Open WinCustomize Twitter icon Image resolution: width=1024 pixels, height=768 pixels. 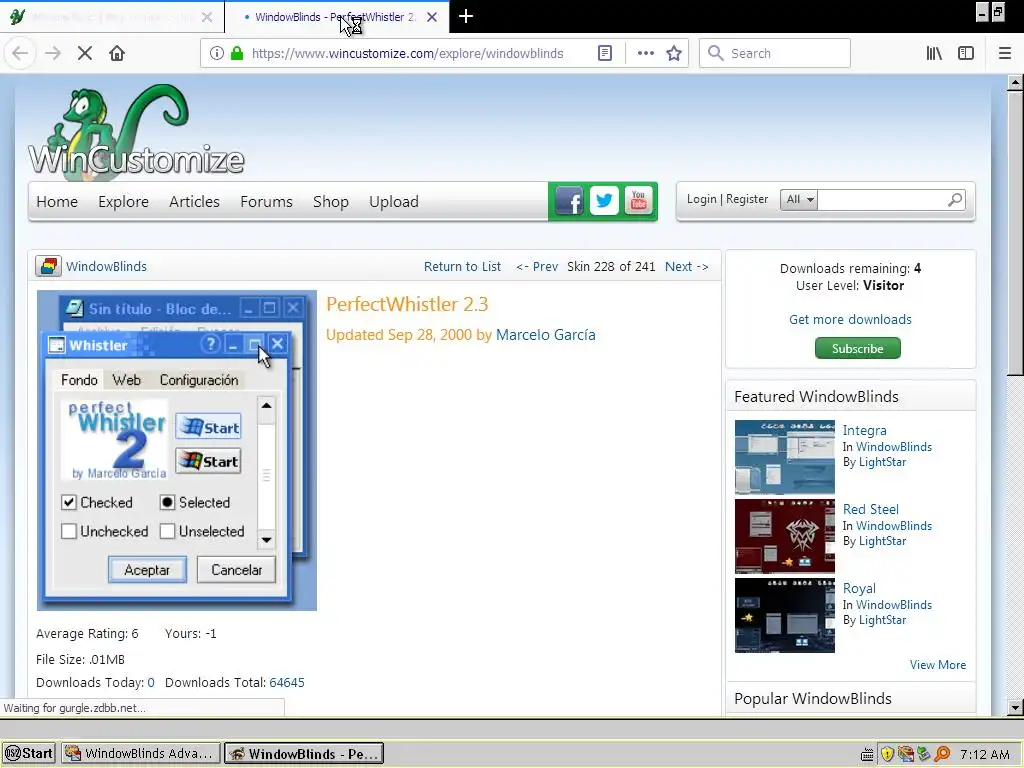(604, 200)
